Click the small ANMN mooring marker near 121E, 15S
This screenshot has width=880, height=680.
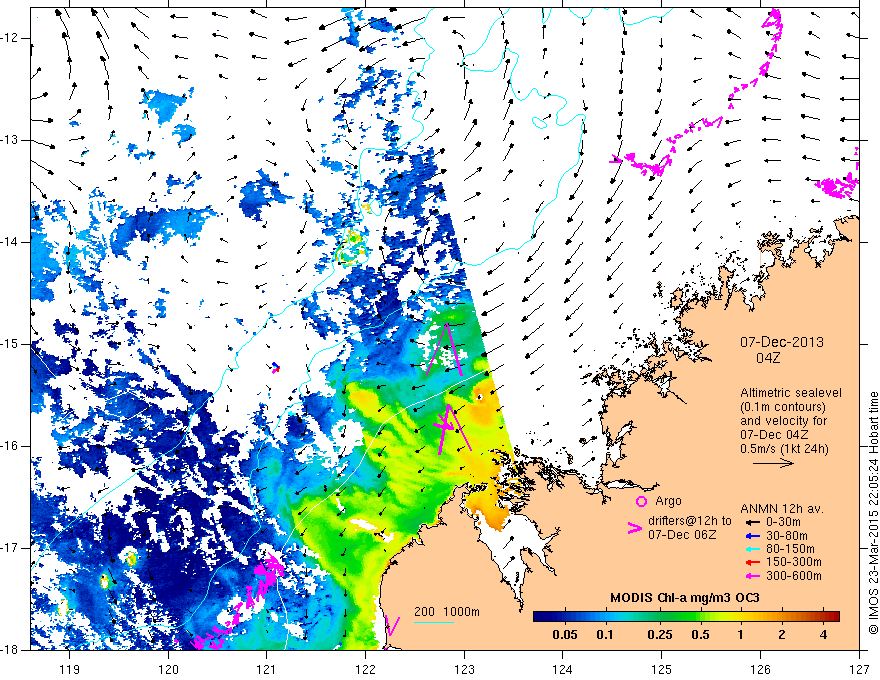pyautogui.click(x=276, y=367)
